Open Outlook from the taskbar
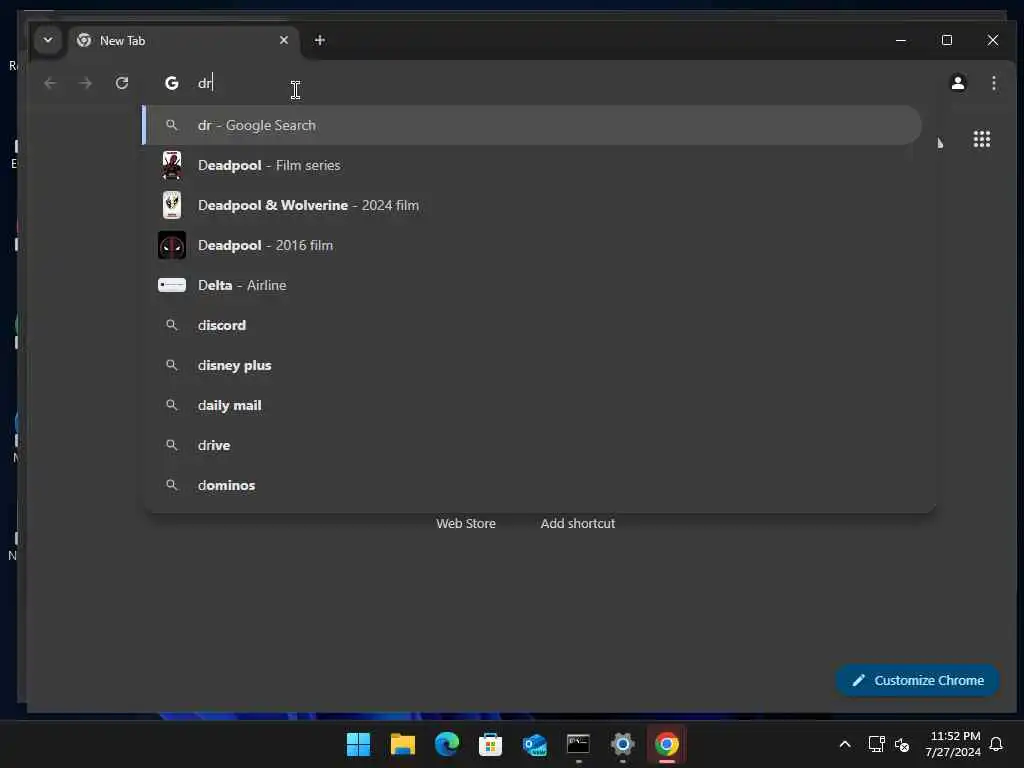The width and height of the screenshot is (1024, 768). (535, 744)
